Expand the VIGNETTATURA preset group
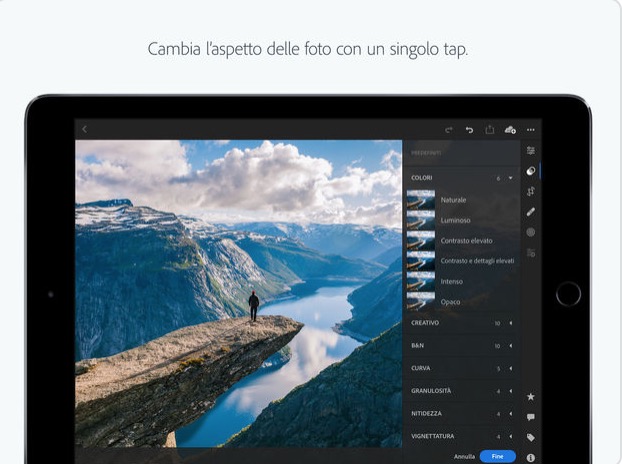 point(462,436)
